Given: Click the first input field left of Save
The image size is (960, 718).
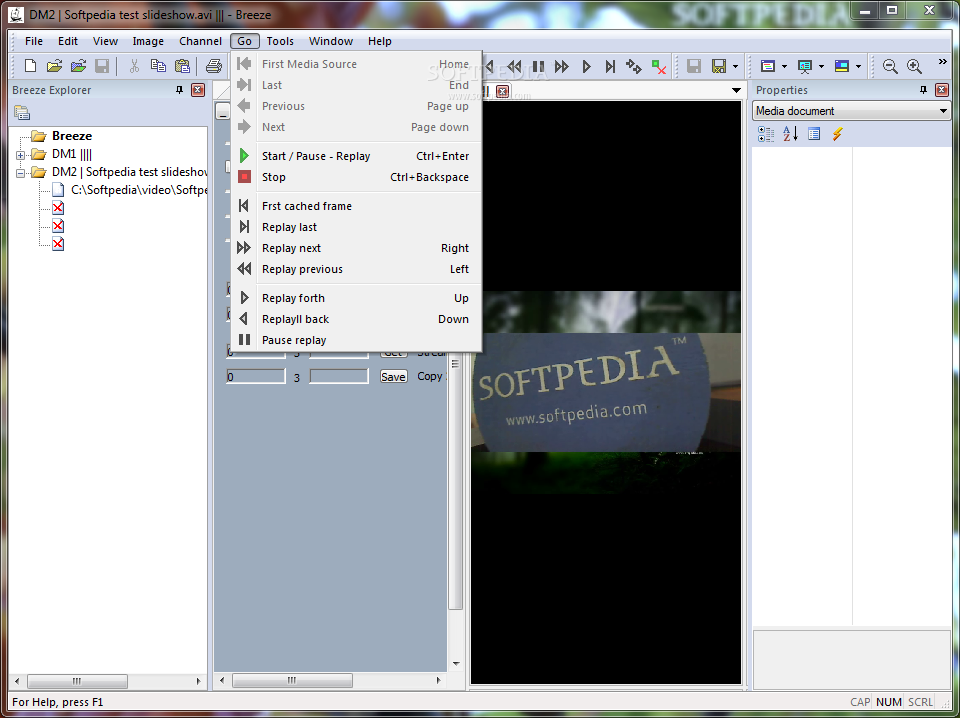Looking at the screenshot, I should click(256, 376).
